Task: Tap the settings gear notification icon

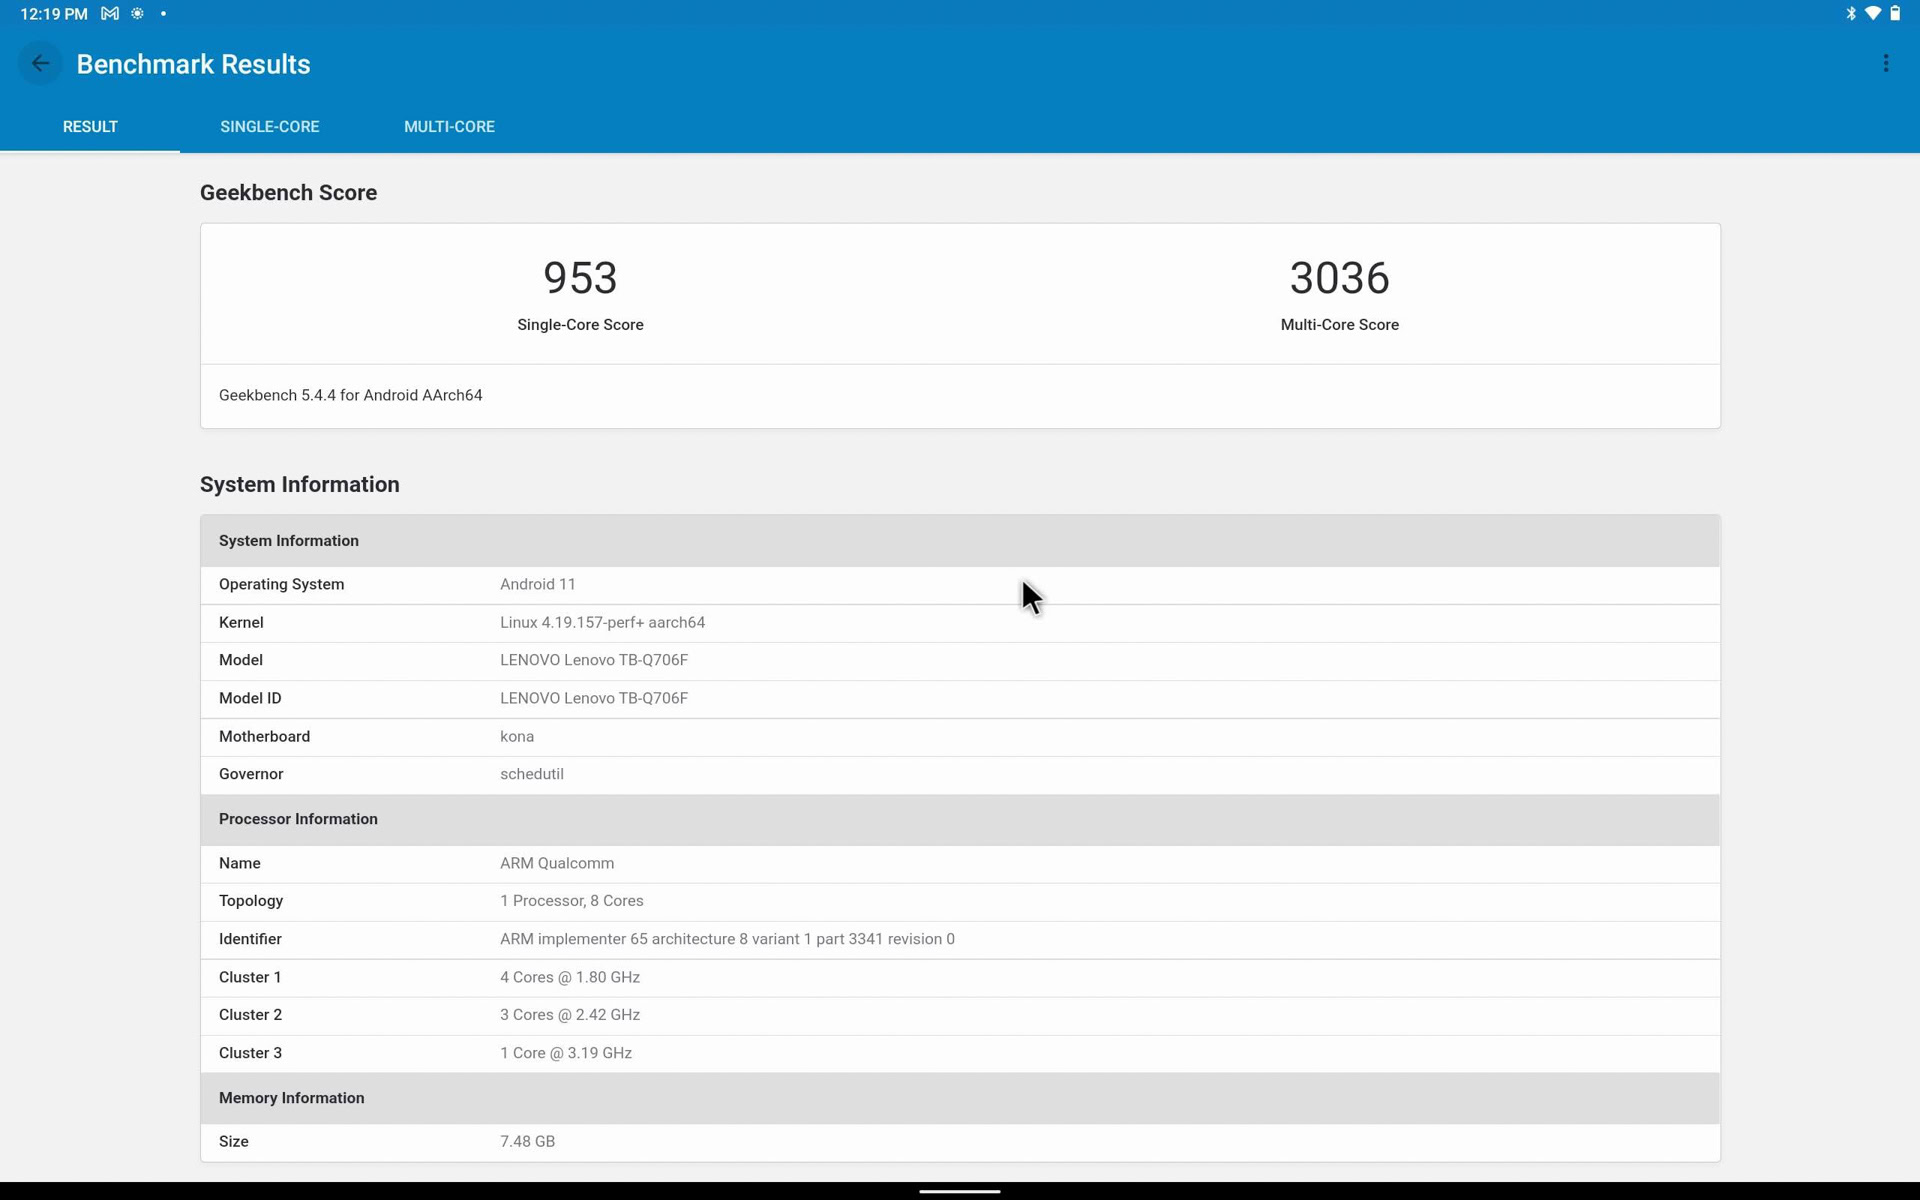Action: click(138, 14)
